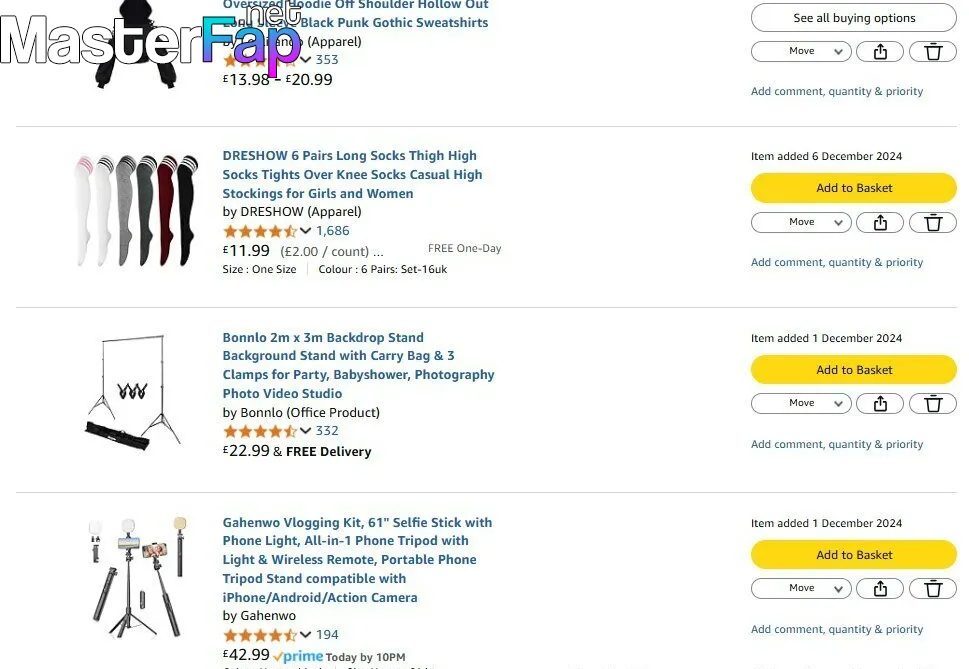Expand rating breakdown arrow for Bonnlo stand

pos(305,431)
